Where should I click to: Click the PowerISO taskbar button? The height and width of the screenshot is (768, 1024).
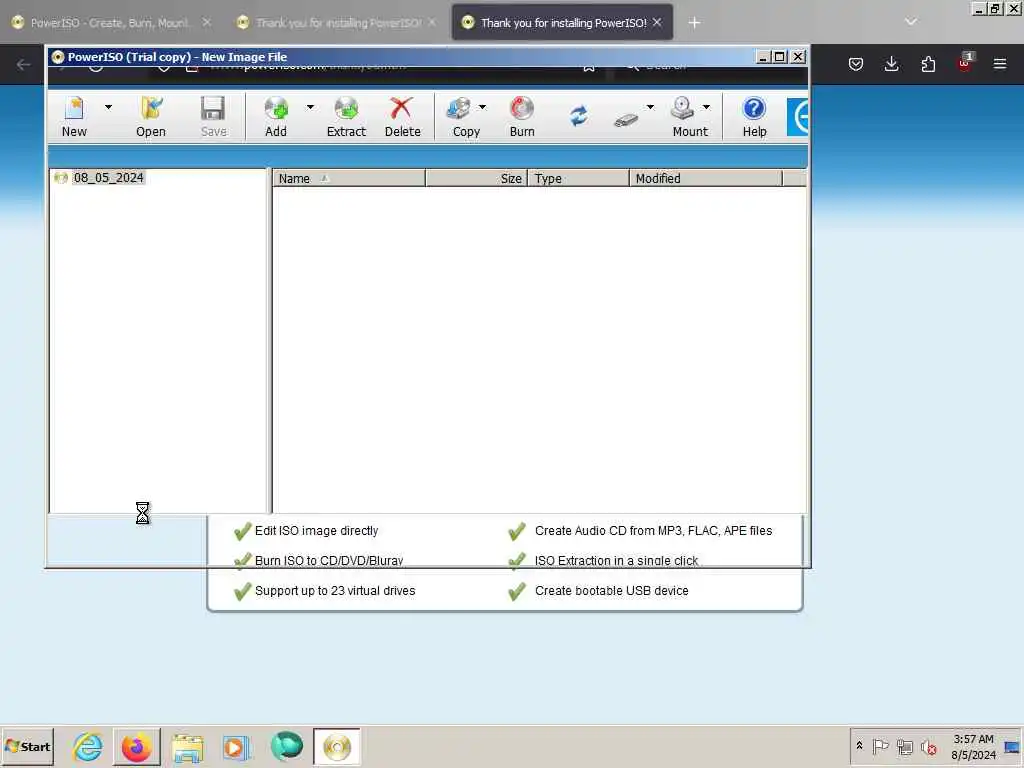pos(337,746)
